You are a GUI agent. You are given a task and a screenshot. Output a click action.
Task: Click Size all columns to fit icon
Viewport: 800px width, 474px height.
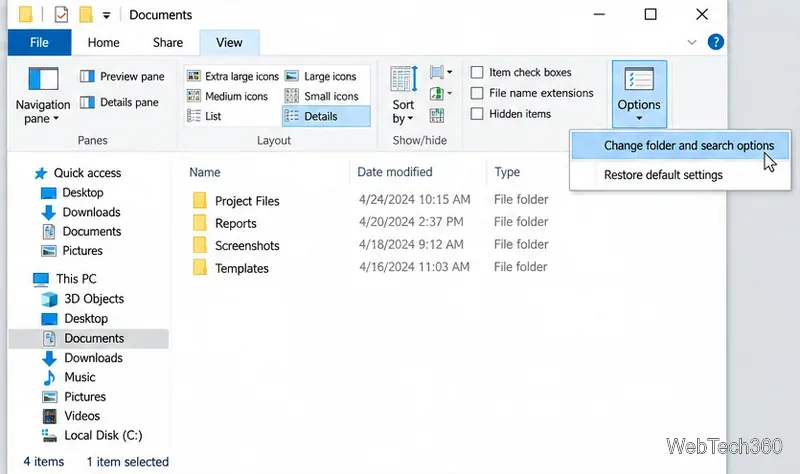click(437, 116)
